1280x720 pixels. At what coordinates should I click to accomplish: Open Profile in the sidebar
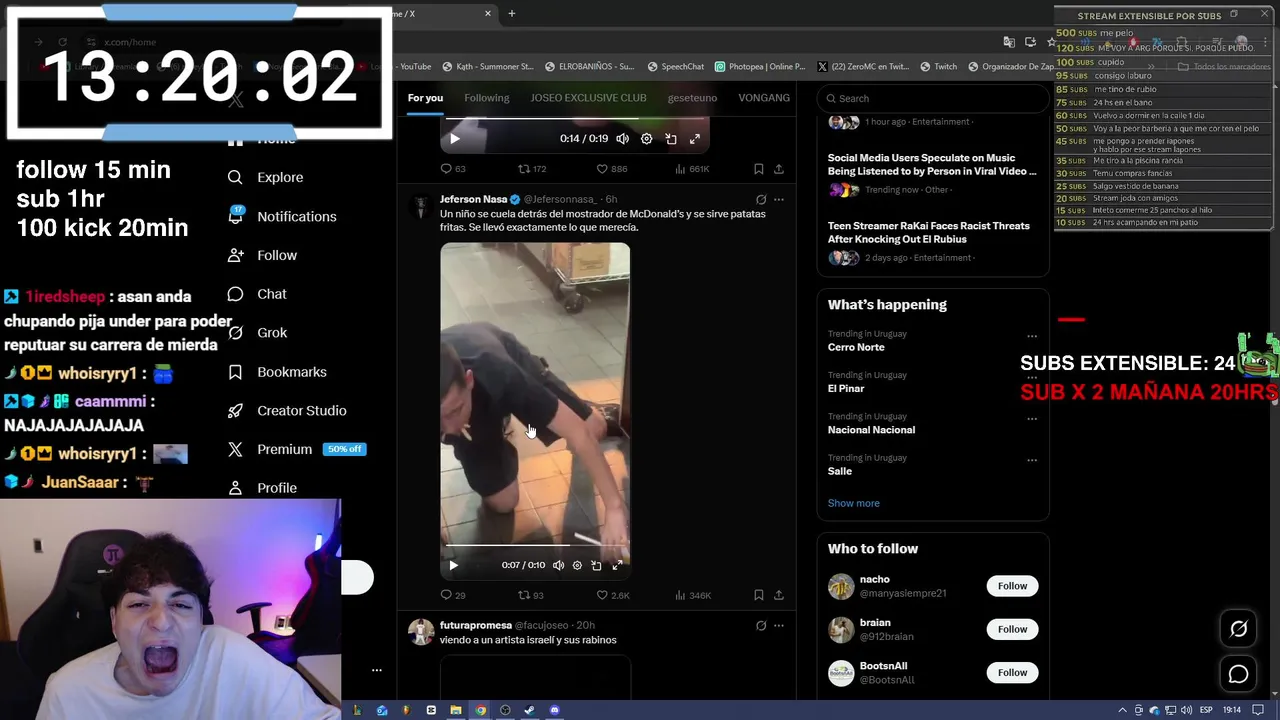click(x=262, y=487)
